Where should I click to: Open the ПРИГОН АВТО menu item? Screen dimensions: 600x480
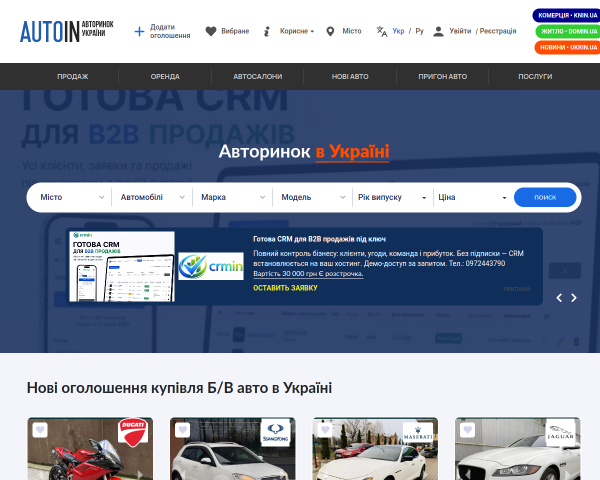[x=443, y=77]
